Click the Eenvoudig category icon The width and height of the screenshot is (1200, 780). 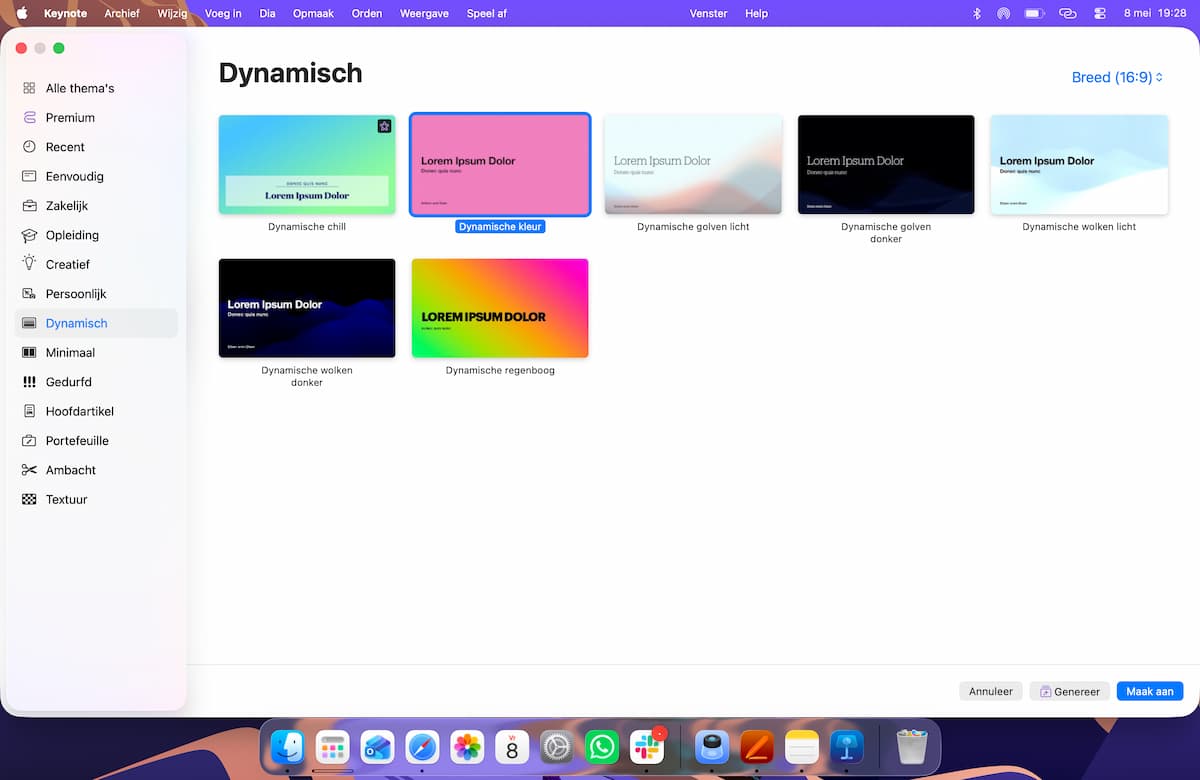29,176
